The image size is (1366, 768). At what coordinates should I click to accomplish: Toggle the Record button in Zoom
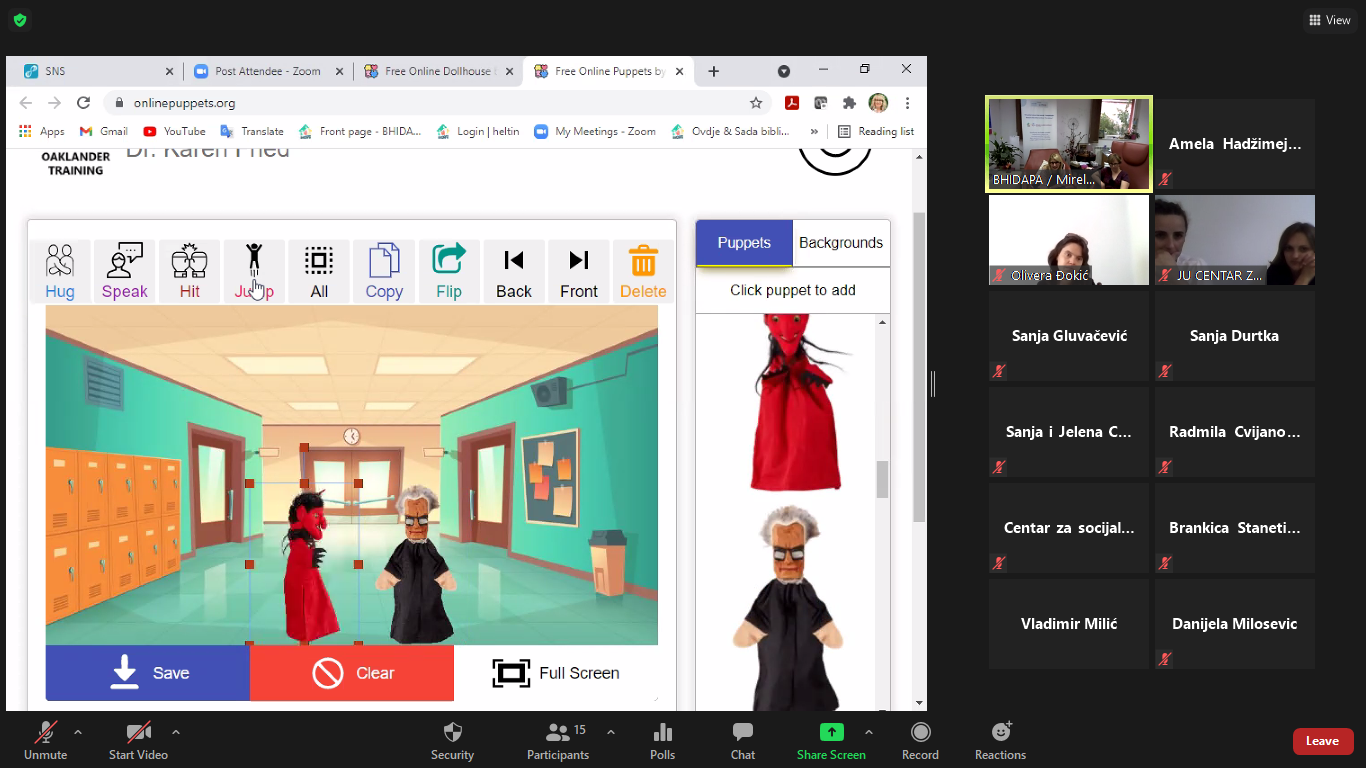(x=920, y=740)
